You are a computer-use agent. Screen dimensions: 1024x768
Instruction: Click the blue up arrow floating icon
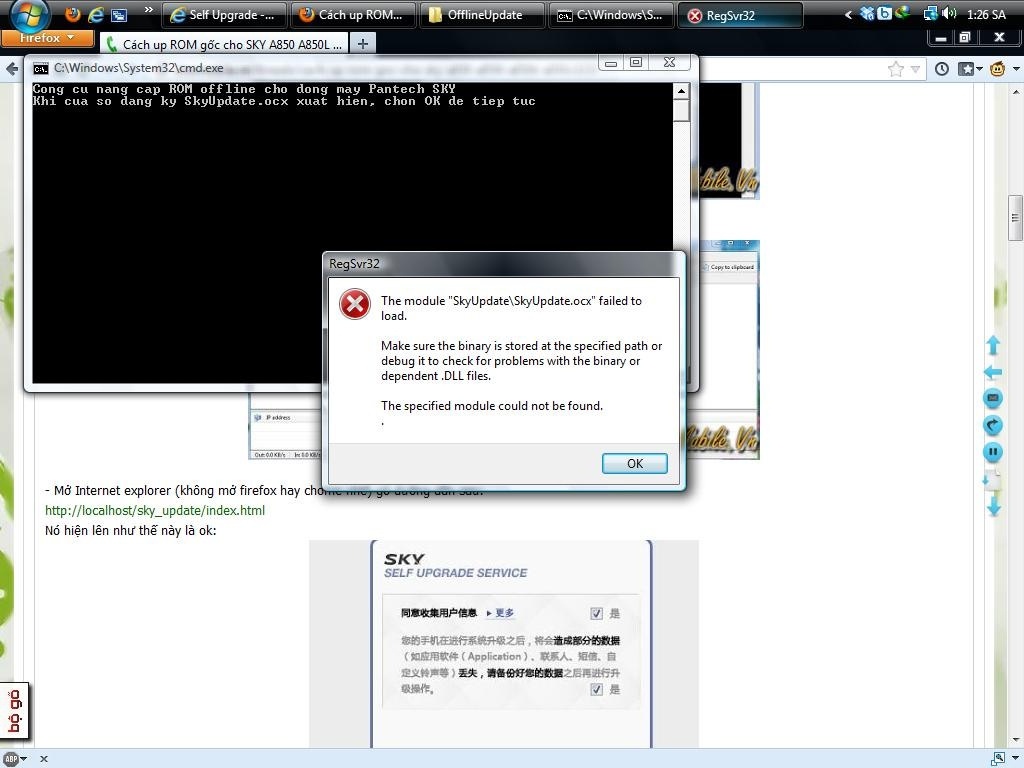993,345
